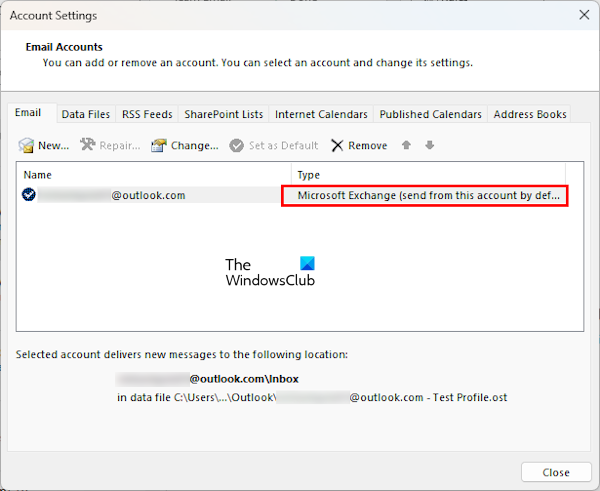The height and width of the screenshot is (491, 600).
Task: Open the Data Files tab
Action: click(86, 114)
